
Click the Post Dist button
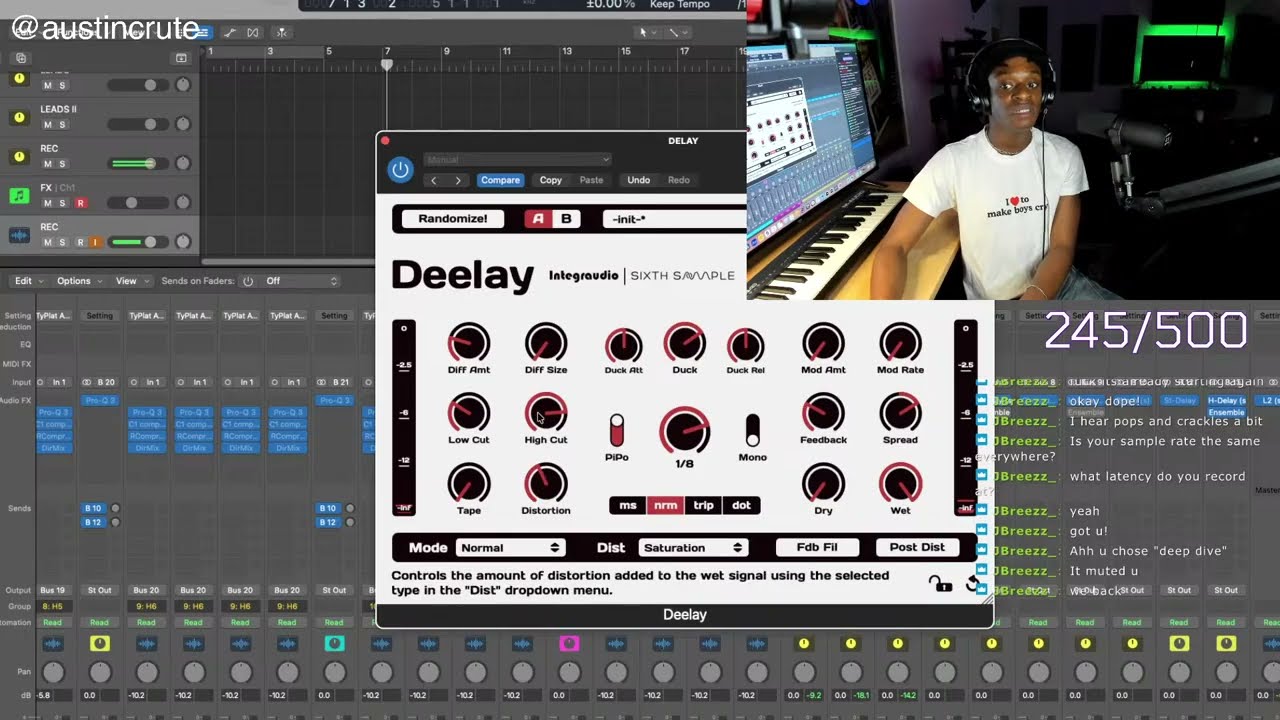click(x=917, y=547)
